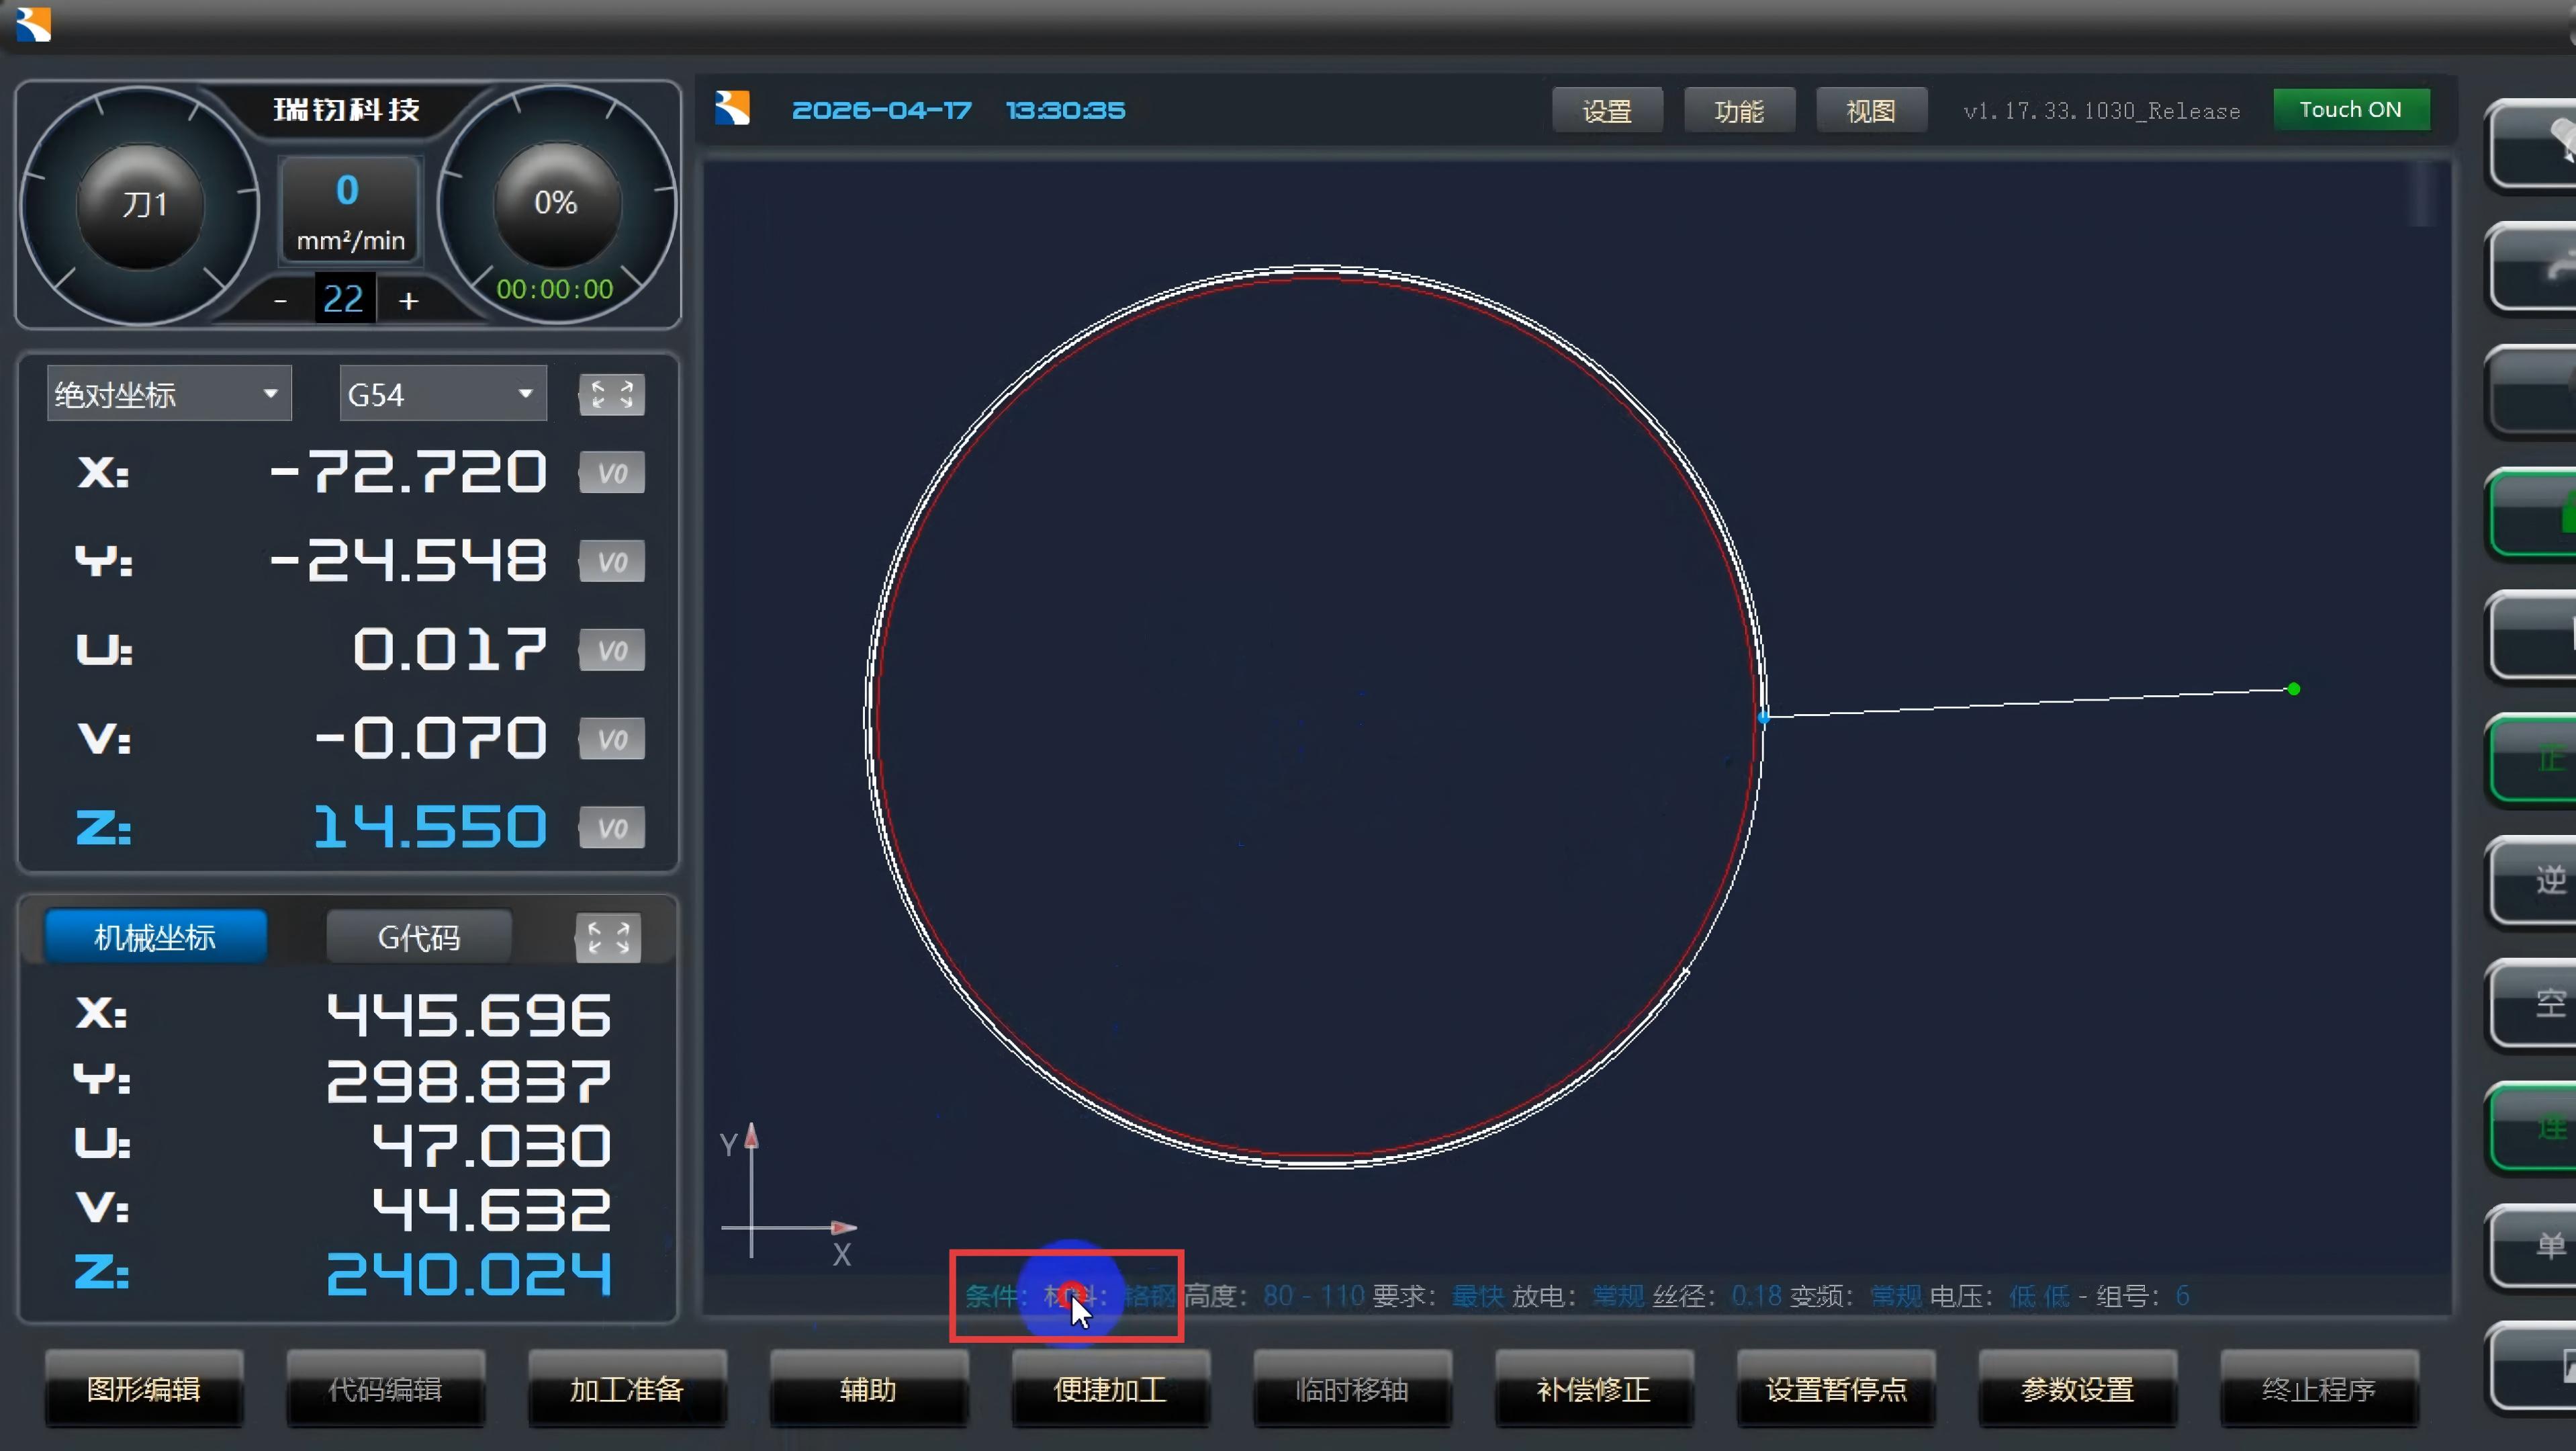Open 图形编辑 graphic editing
2576x1451 pixels.
[144, 1389]
